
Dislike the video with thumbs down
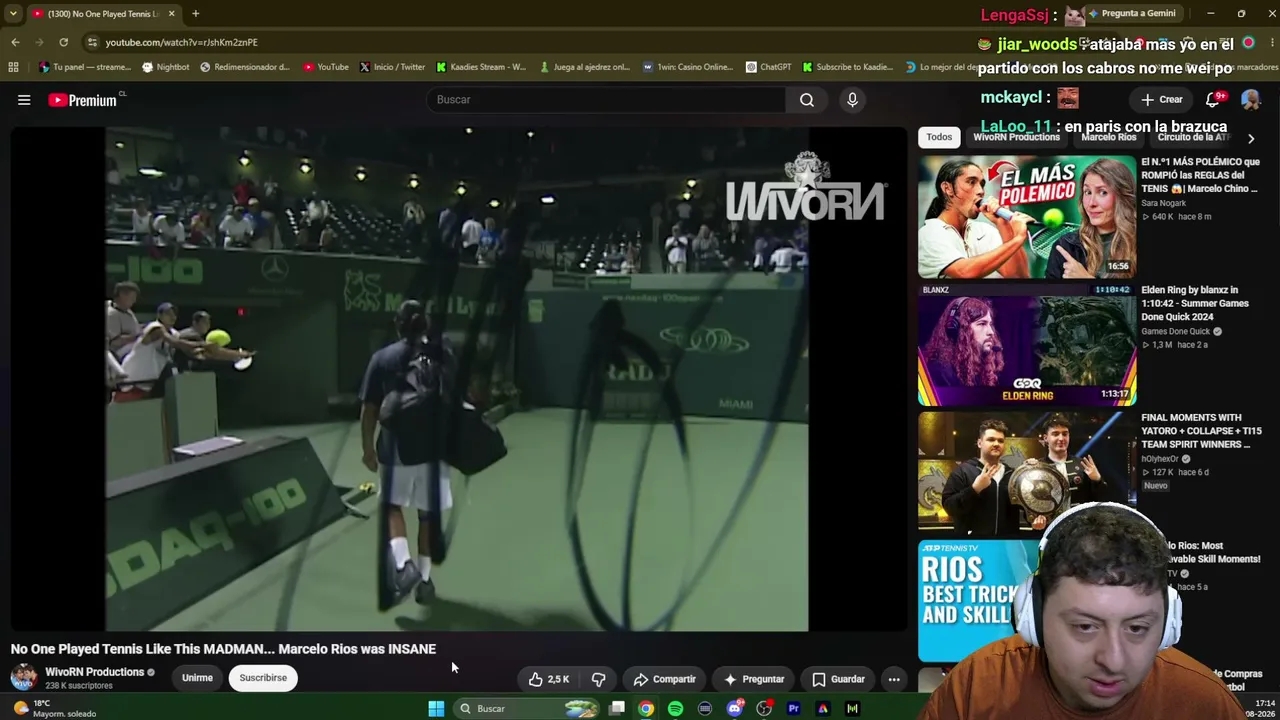[598, 679]
